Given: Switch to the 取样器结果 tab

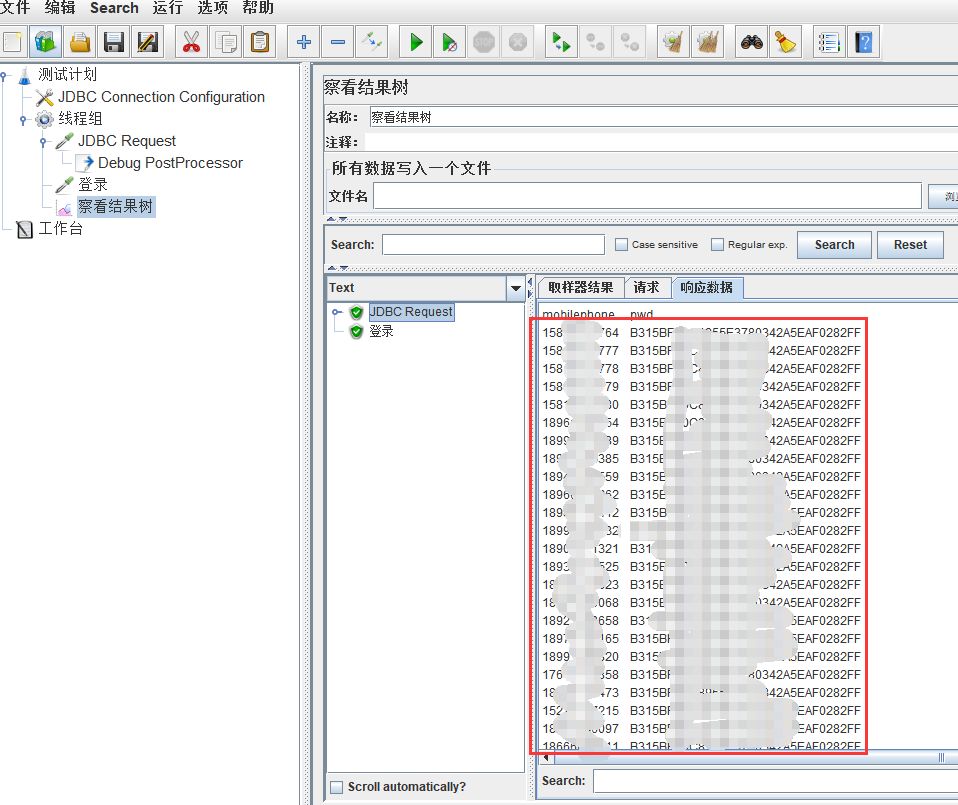Looking at the screenshot, I should (x=580, y=287).
